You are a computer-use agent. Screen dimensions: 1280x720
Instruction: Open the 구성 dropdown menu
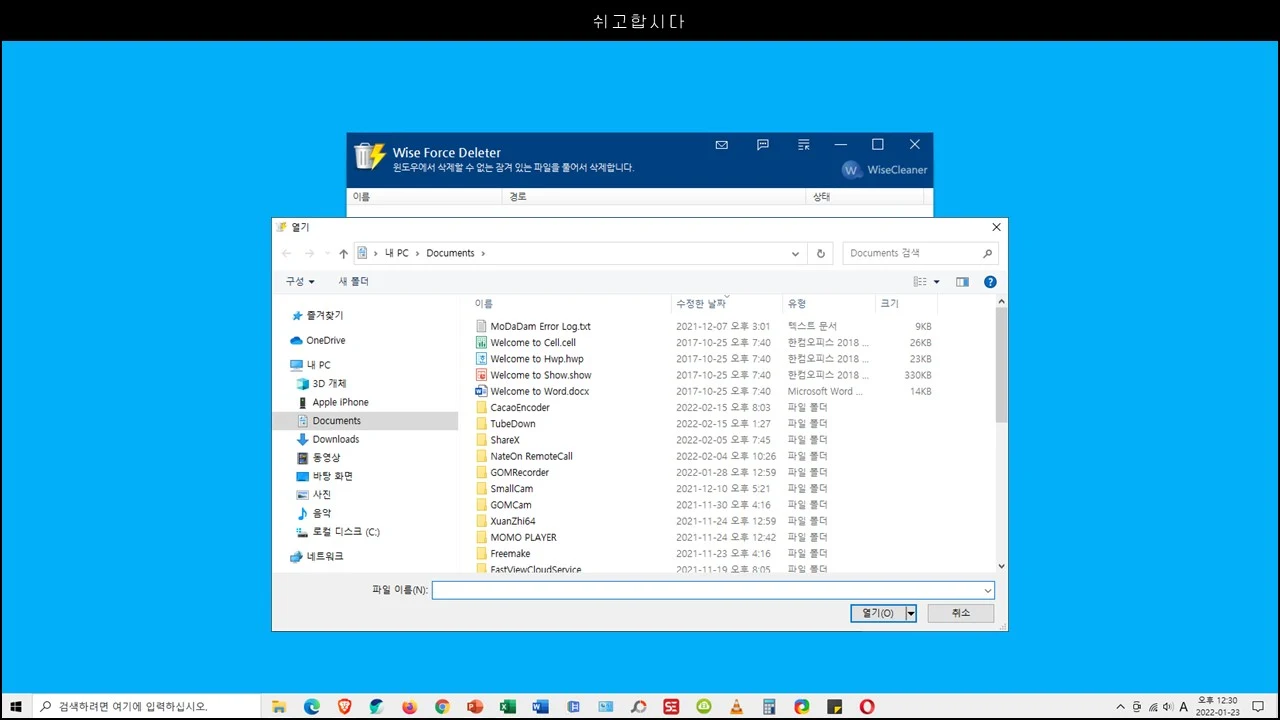[300, 282]
